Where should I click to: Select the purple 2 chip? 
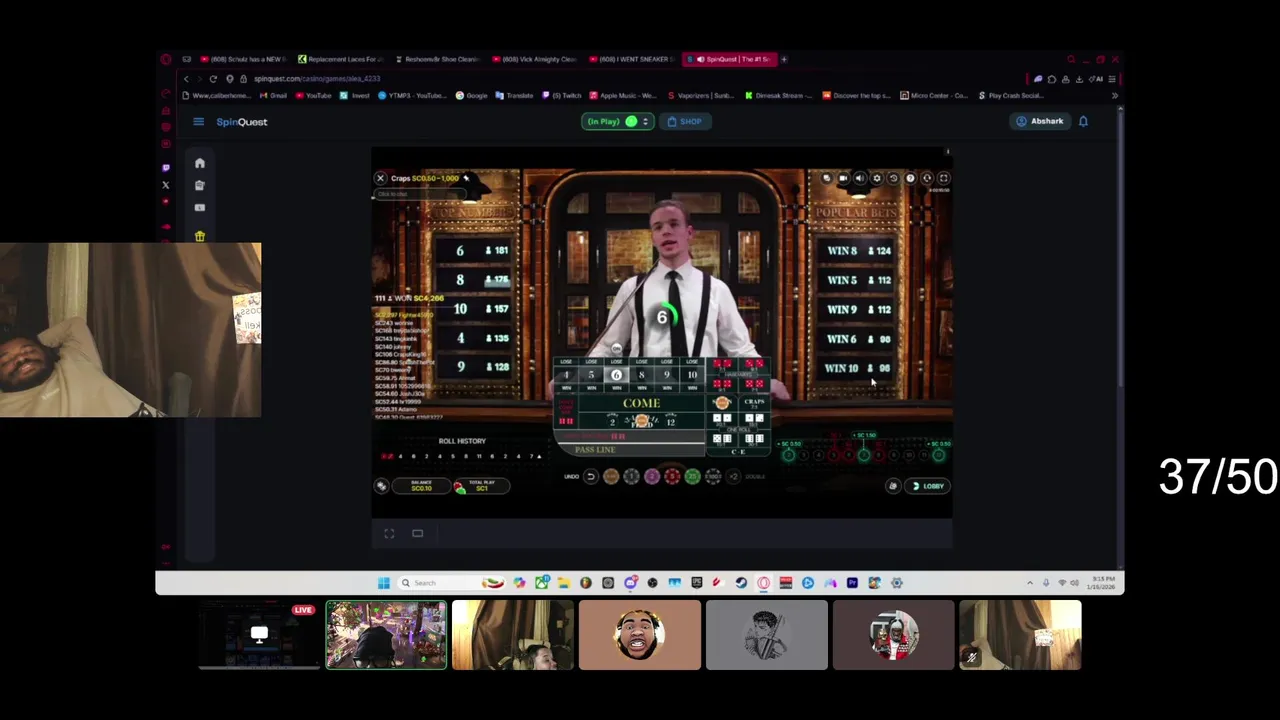652,476
